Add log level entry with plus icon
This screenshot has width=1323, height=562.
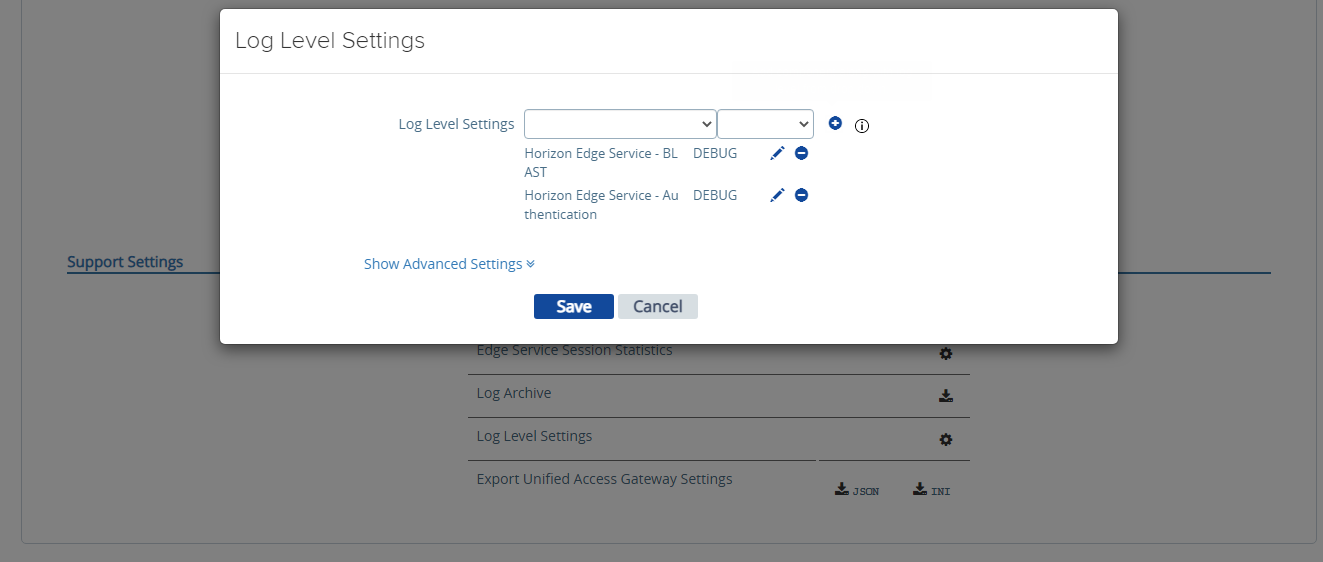pos(836,123)
